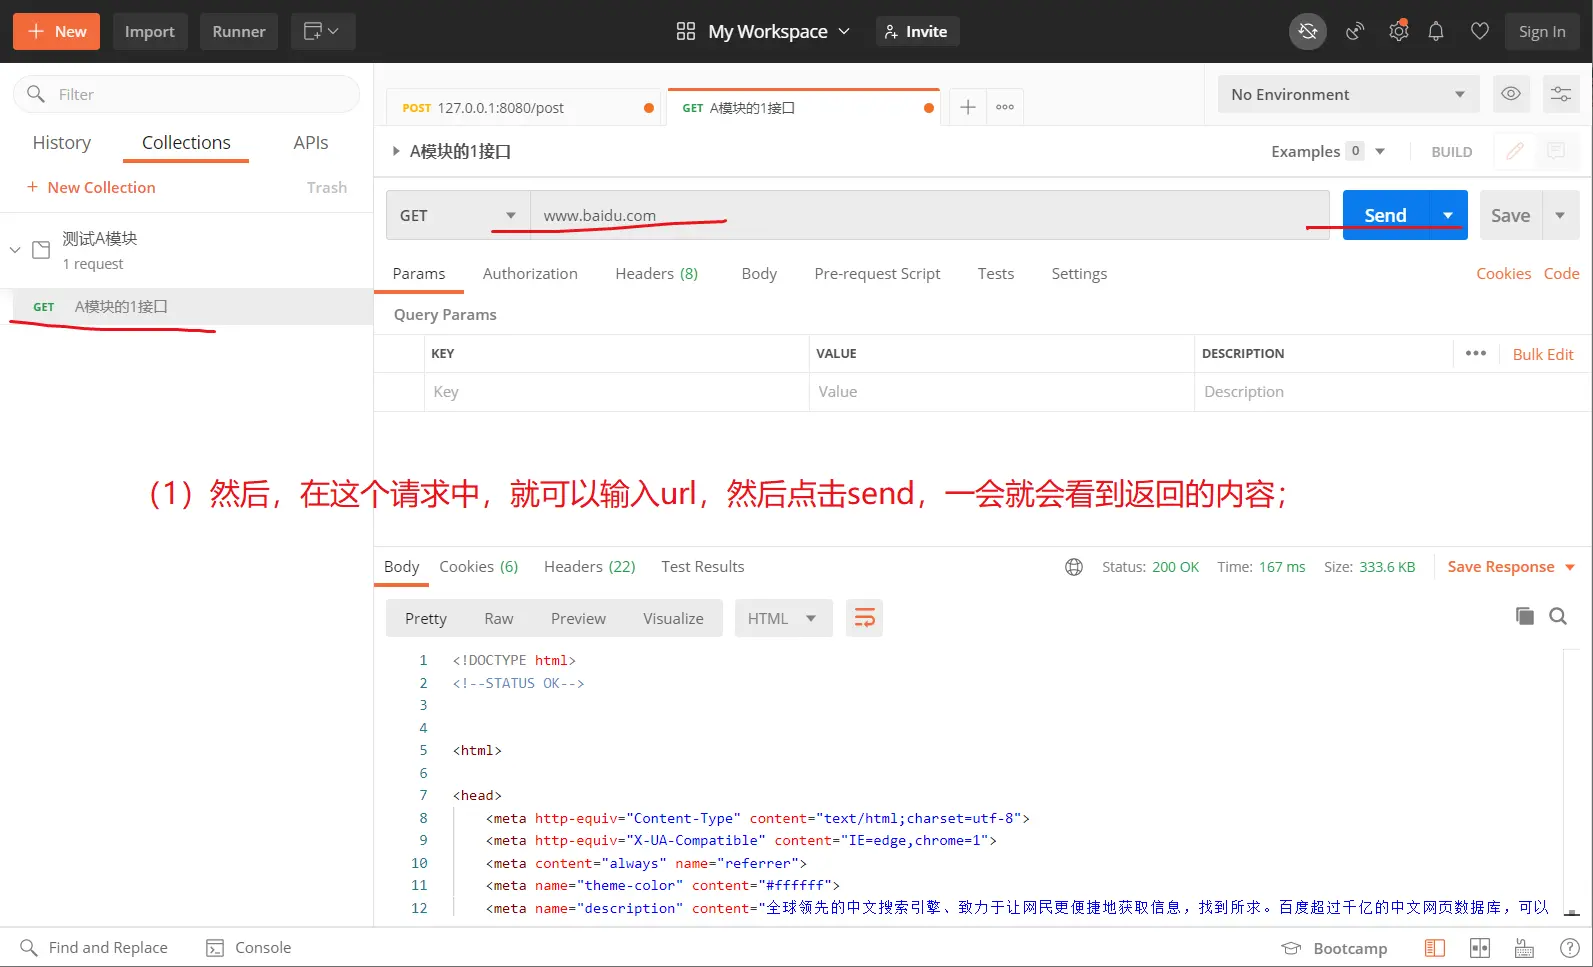Image resolution: width=1593 pixels, height=967 pixels.
Task: Switch to the History tab
Action: tap(61, 143)
